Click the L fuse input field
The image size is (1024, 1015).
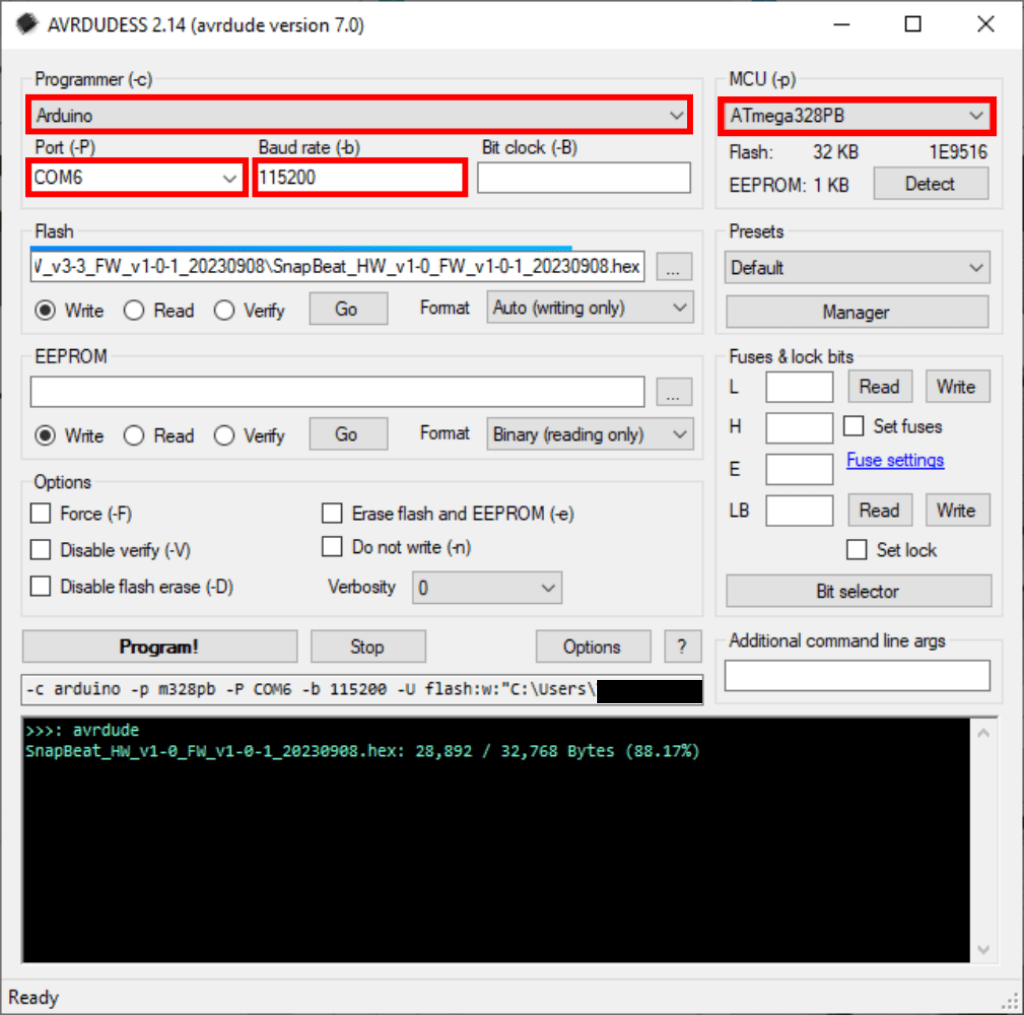click(x=799, y=387)
